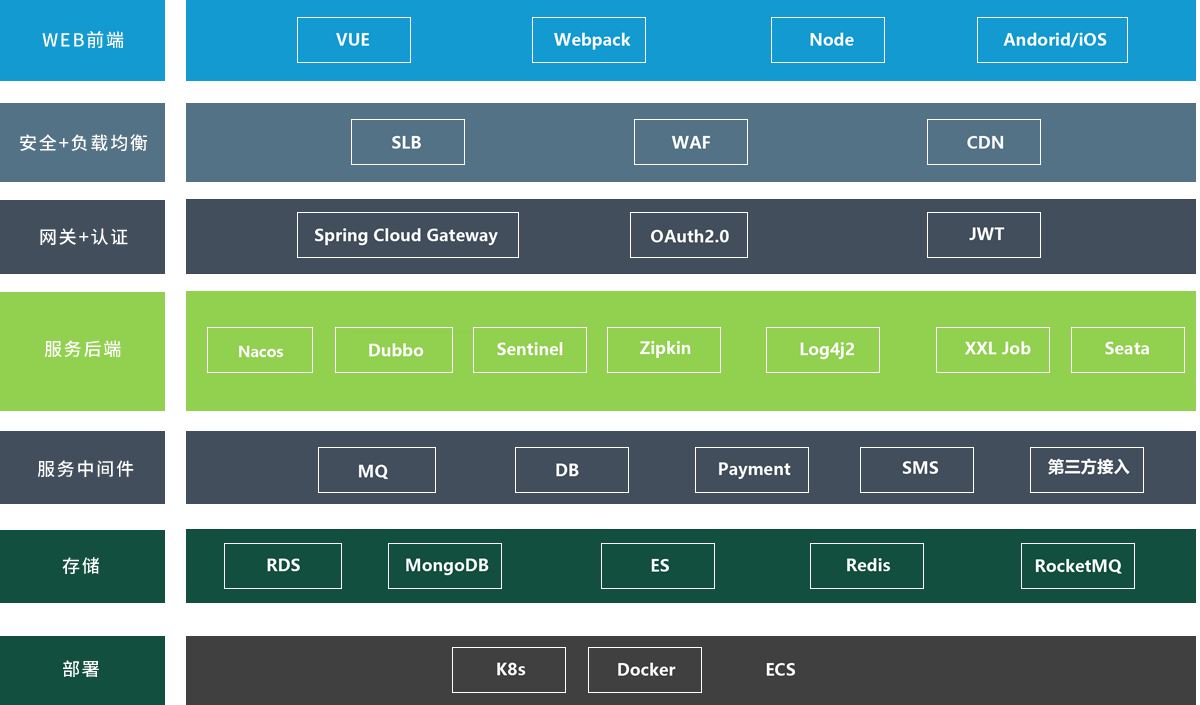
Task: Click the 第三方接入 box
Action: click(1087, 470)
